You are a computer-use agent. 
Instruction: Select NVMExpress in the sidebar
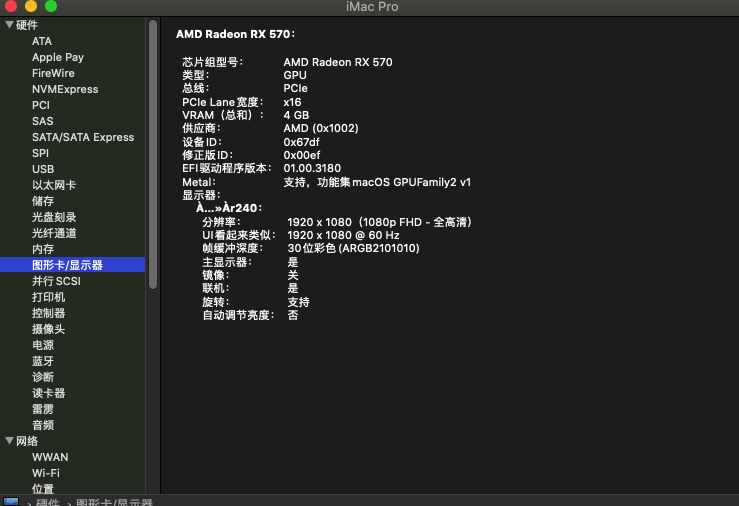tap(65, 90)
